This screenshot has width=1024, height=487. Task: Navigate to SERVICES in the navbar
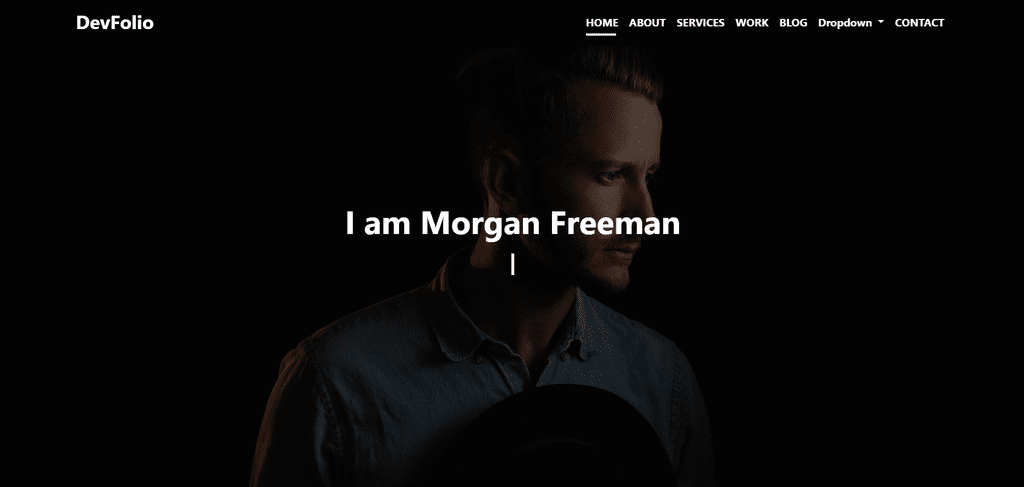(700, 23)
